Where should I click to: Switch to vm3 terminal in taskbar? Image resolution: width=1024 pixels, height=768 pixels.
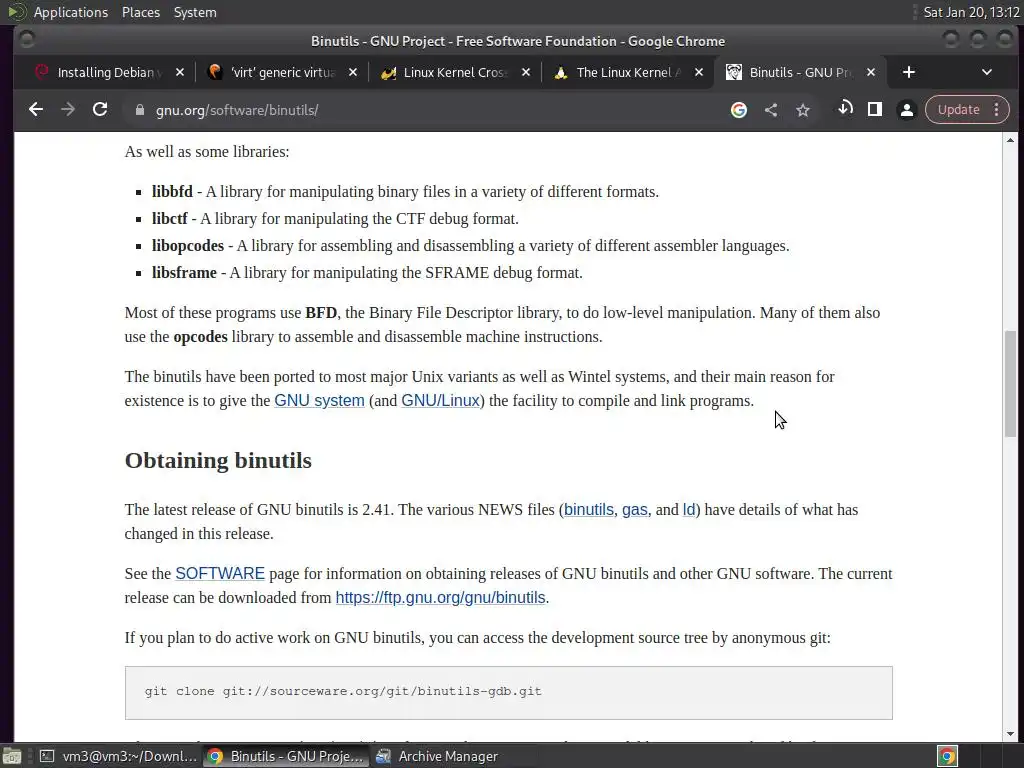[118, 756]
